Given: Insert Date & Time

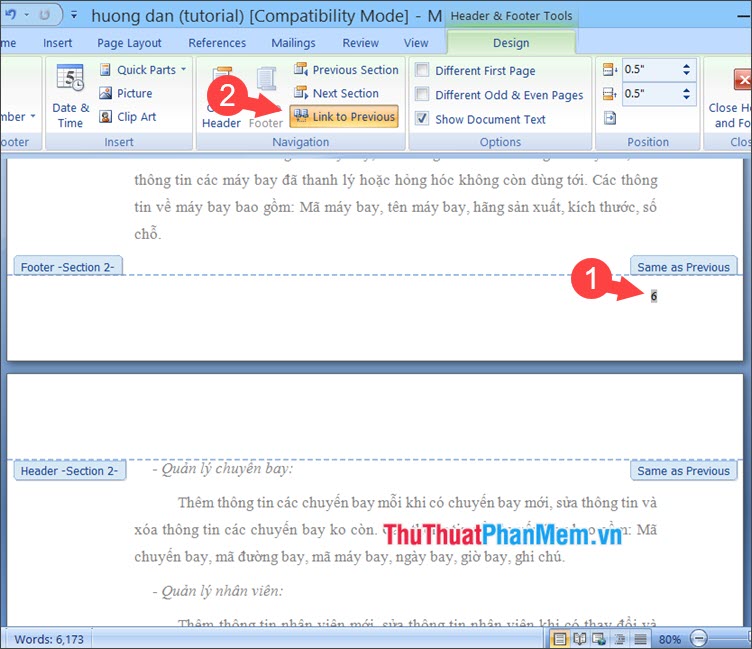Looking at the screenshot, I should pyautogui.click(x=70, y=96).
